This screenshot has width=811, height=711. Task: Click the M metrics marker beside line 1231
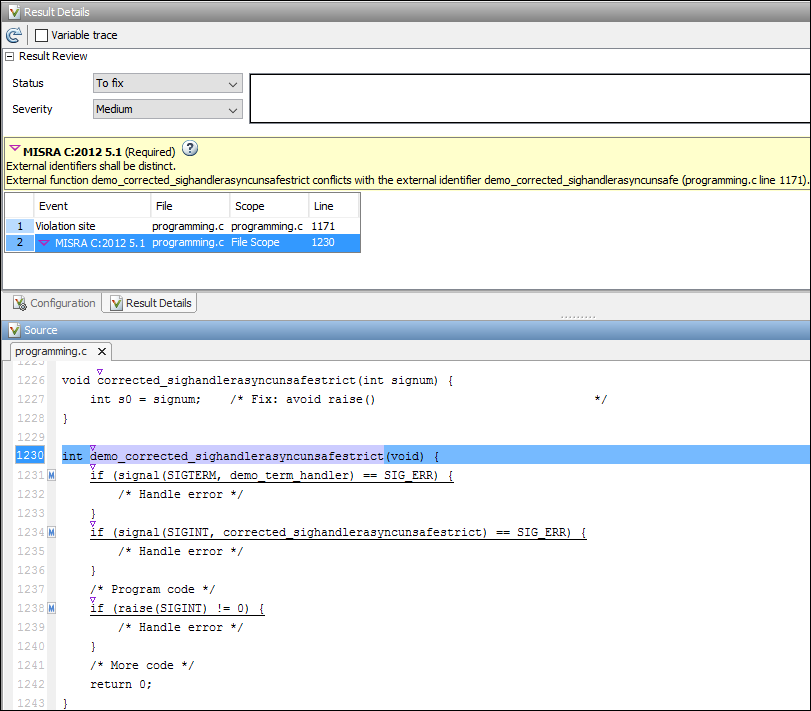click(x=50, y=475)
